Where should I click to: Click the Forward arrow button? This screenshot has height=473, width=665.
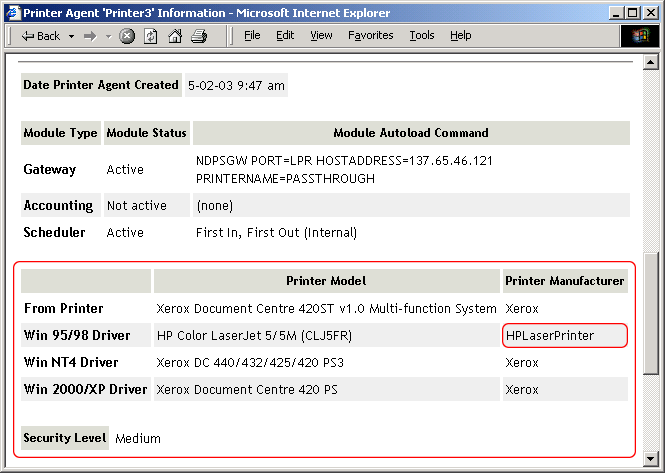point(90,36)
